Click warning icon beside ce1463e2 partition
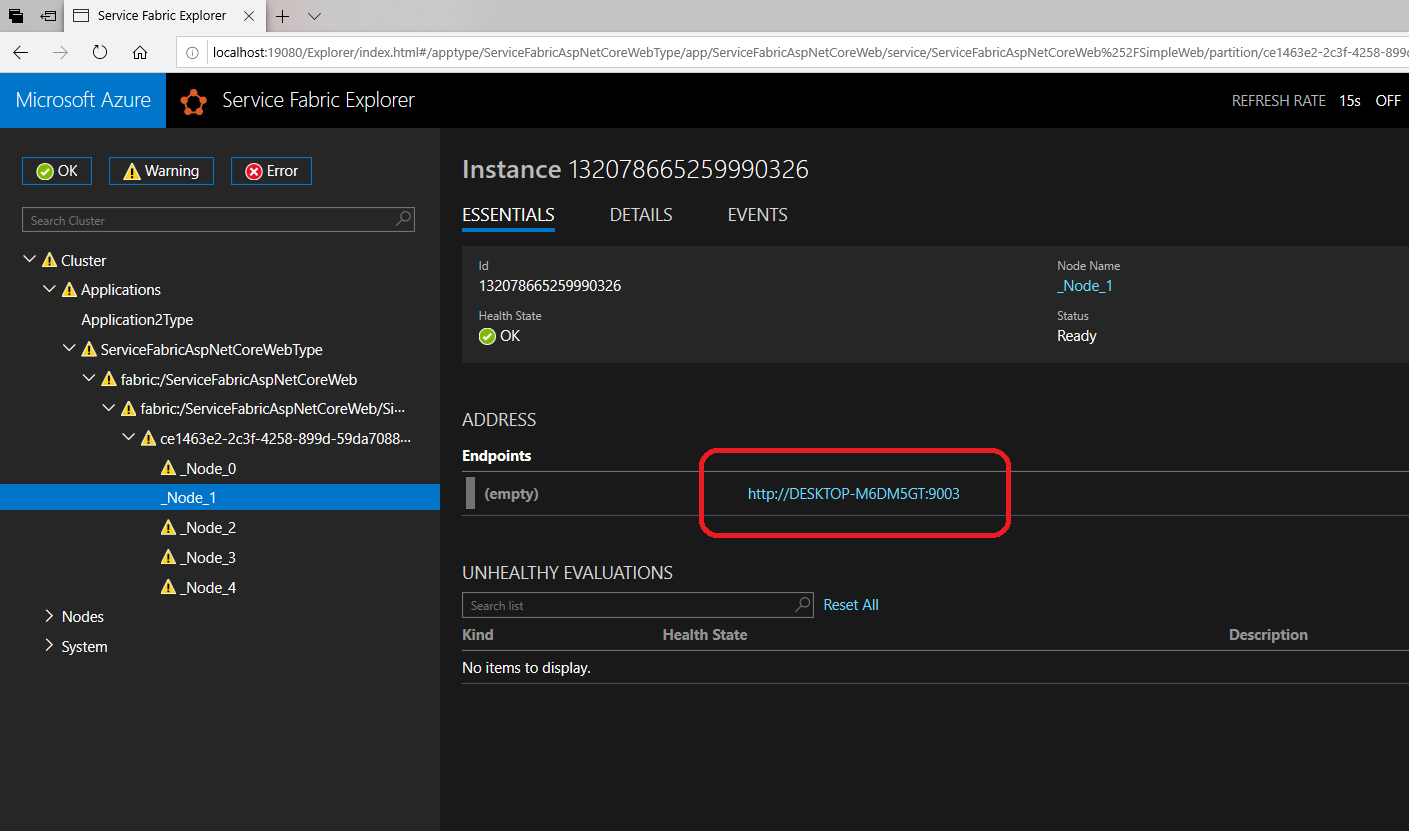 click(148, 438)
